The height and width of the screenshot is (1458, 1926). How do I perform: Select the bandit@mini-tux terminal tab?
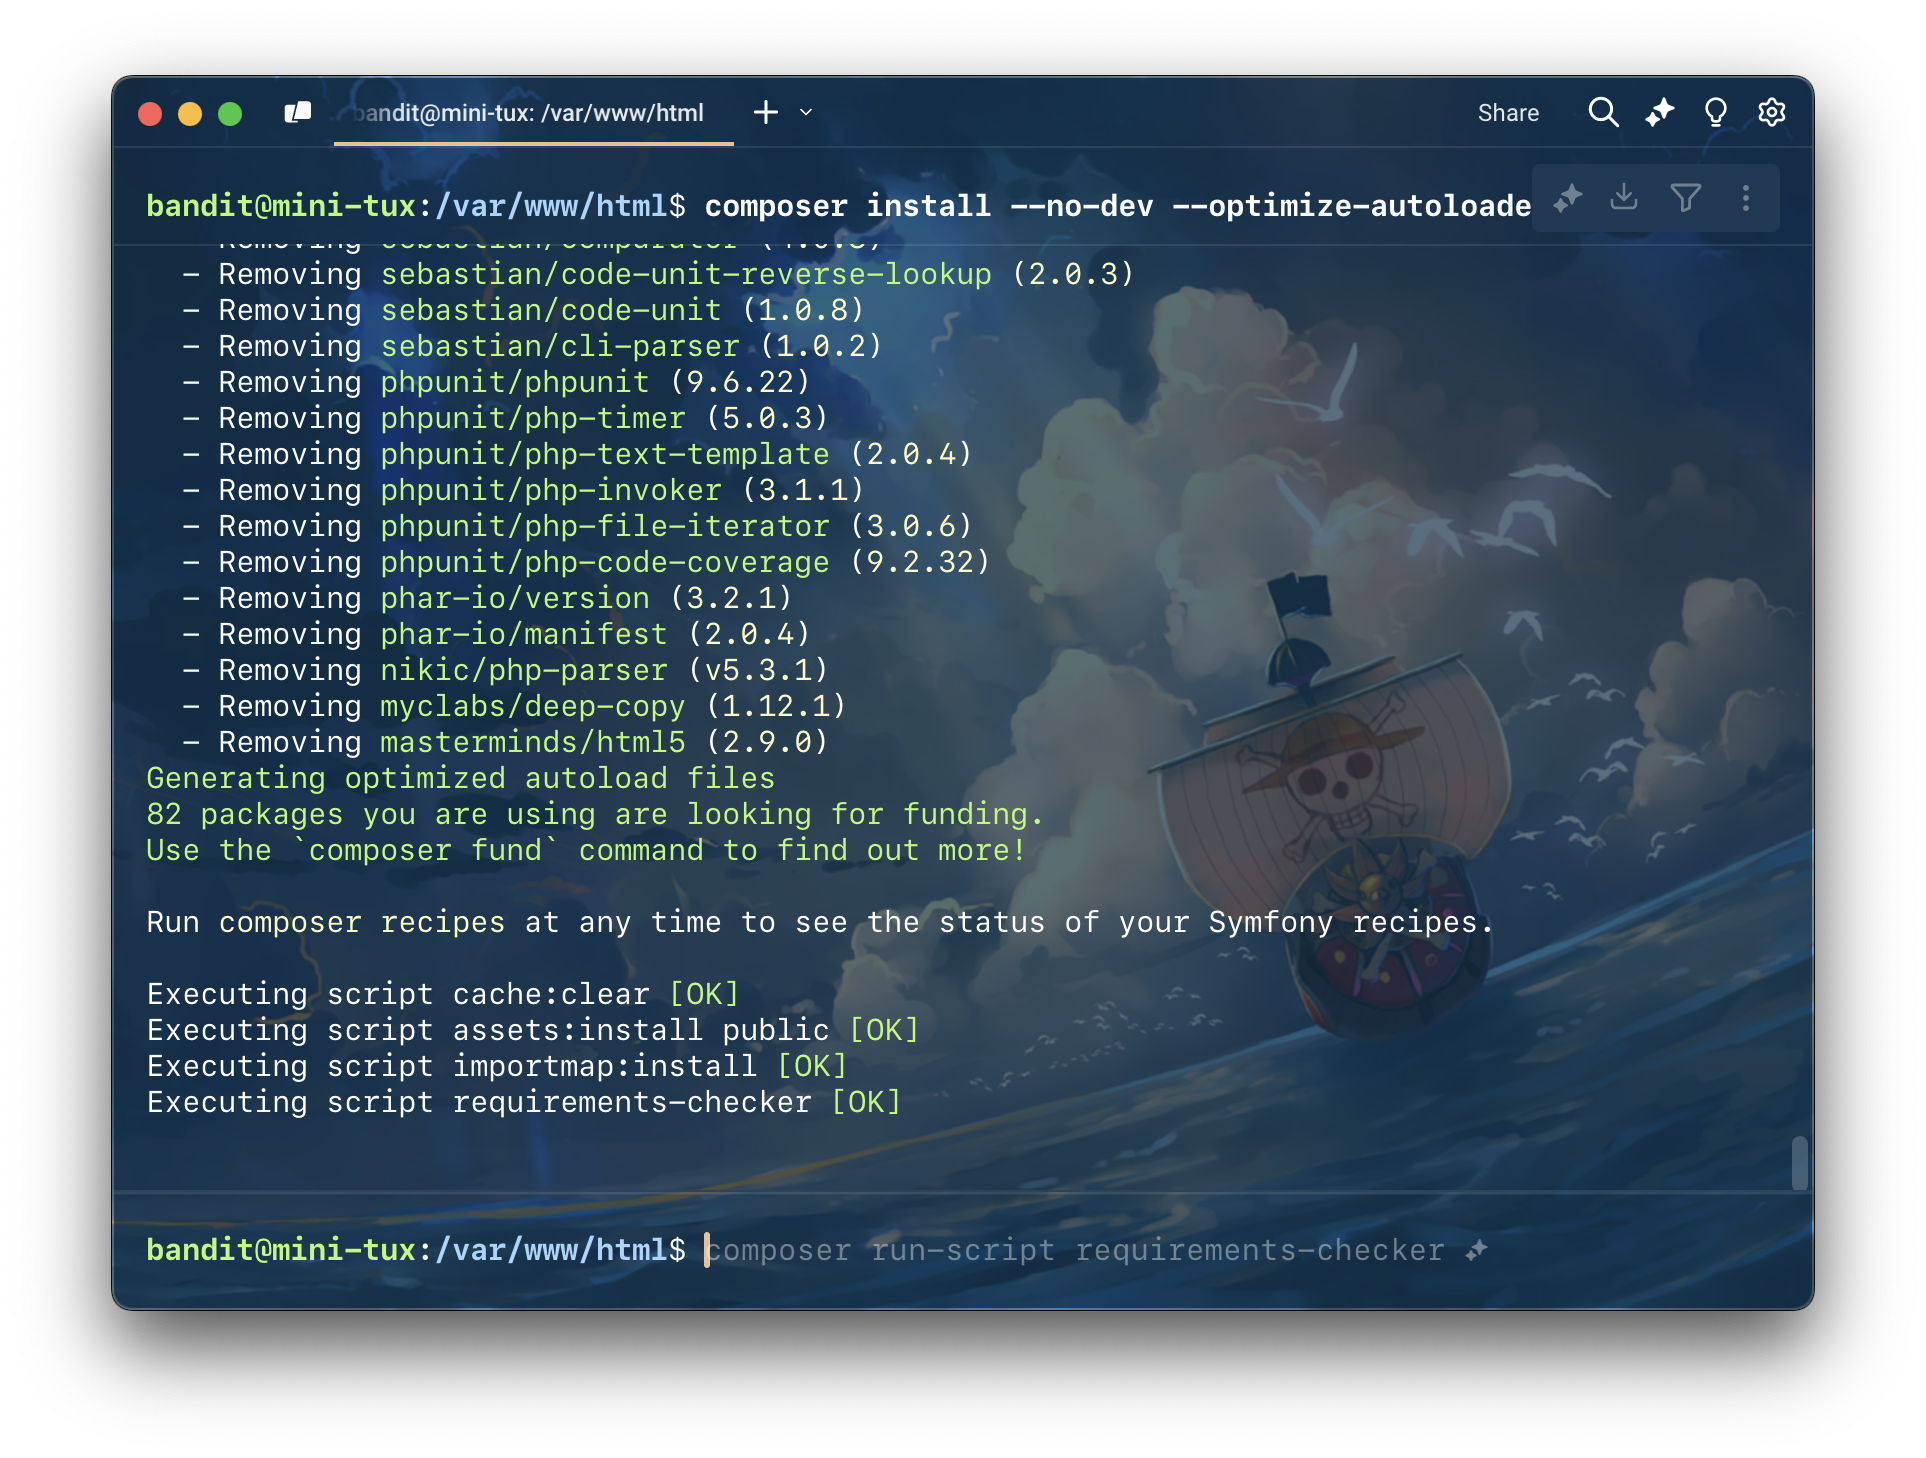click(x=533, y=113)
